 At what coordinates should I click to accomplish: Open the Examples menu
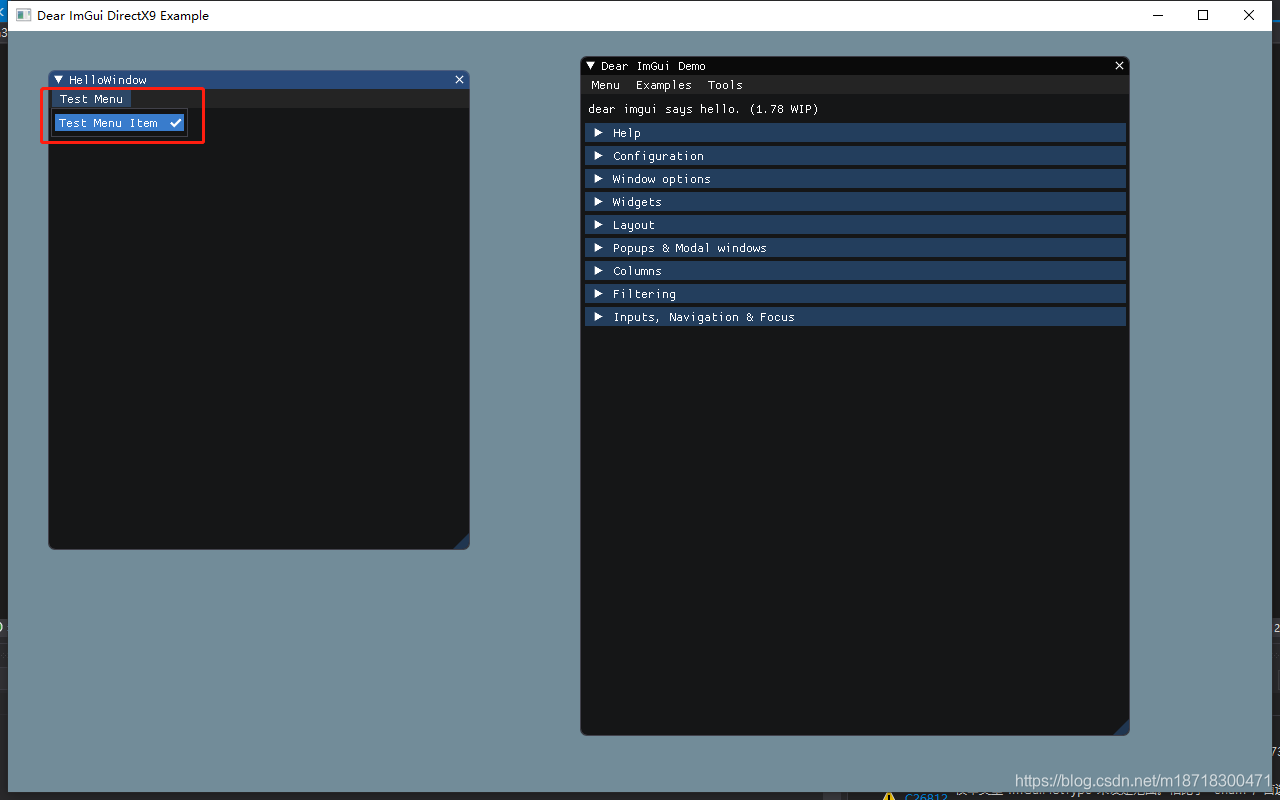(x=664, y=85)
